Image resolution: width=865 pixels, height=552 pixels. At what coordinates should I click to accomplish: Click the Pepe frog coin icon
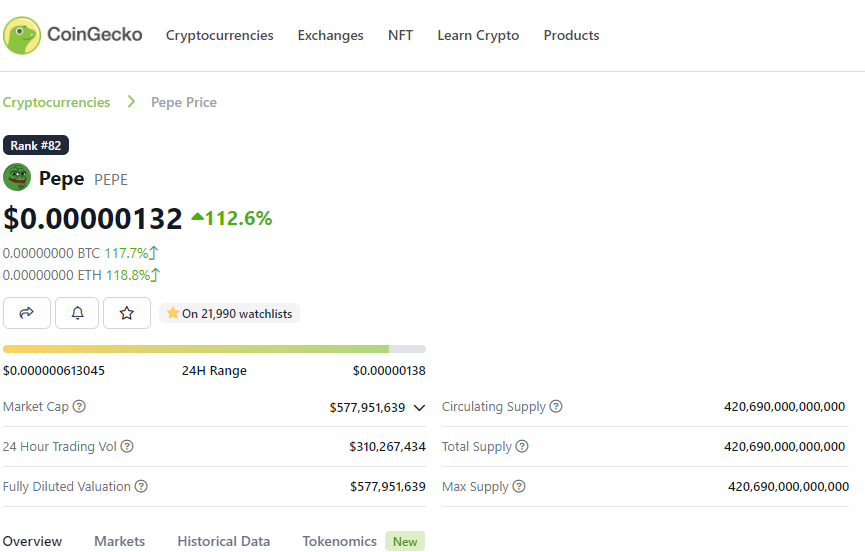[x=17, y=178]
